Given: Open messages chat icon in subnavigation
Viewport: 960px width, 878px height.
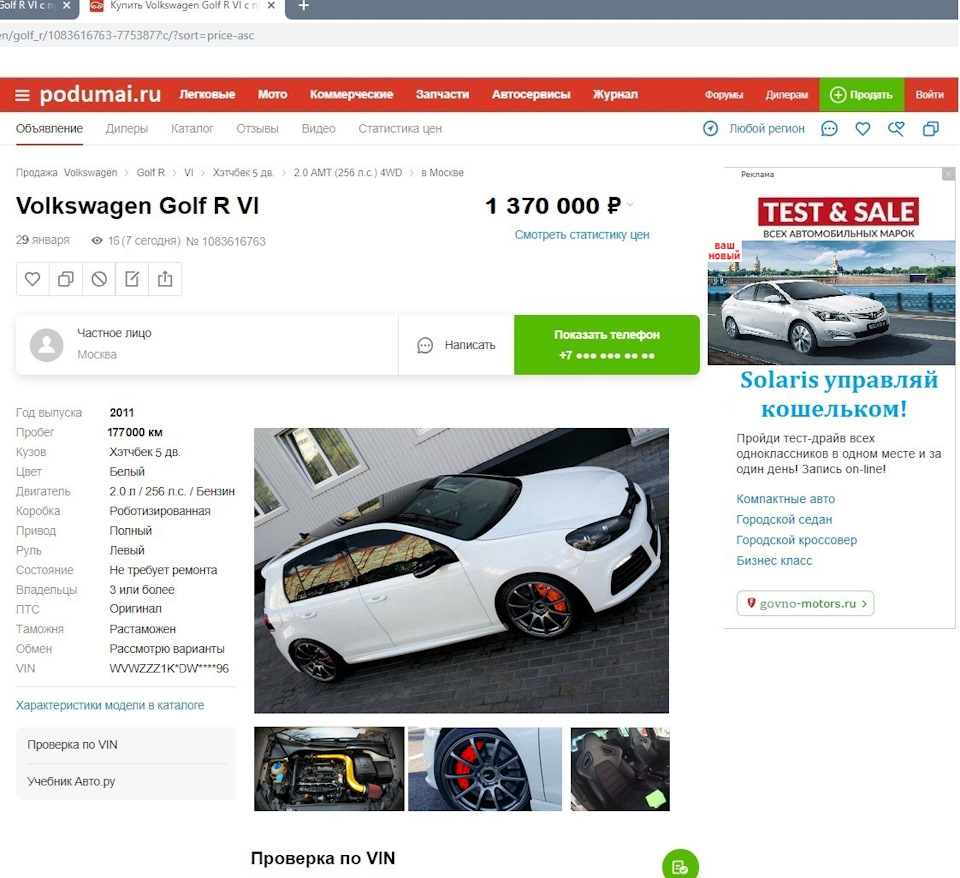Looking at the screenshot, I should tap(829, 129).
